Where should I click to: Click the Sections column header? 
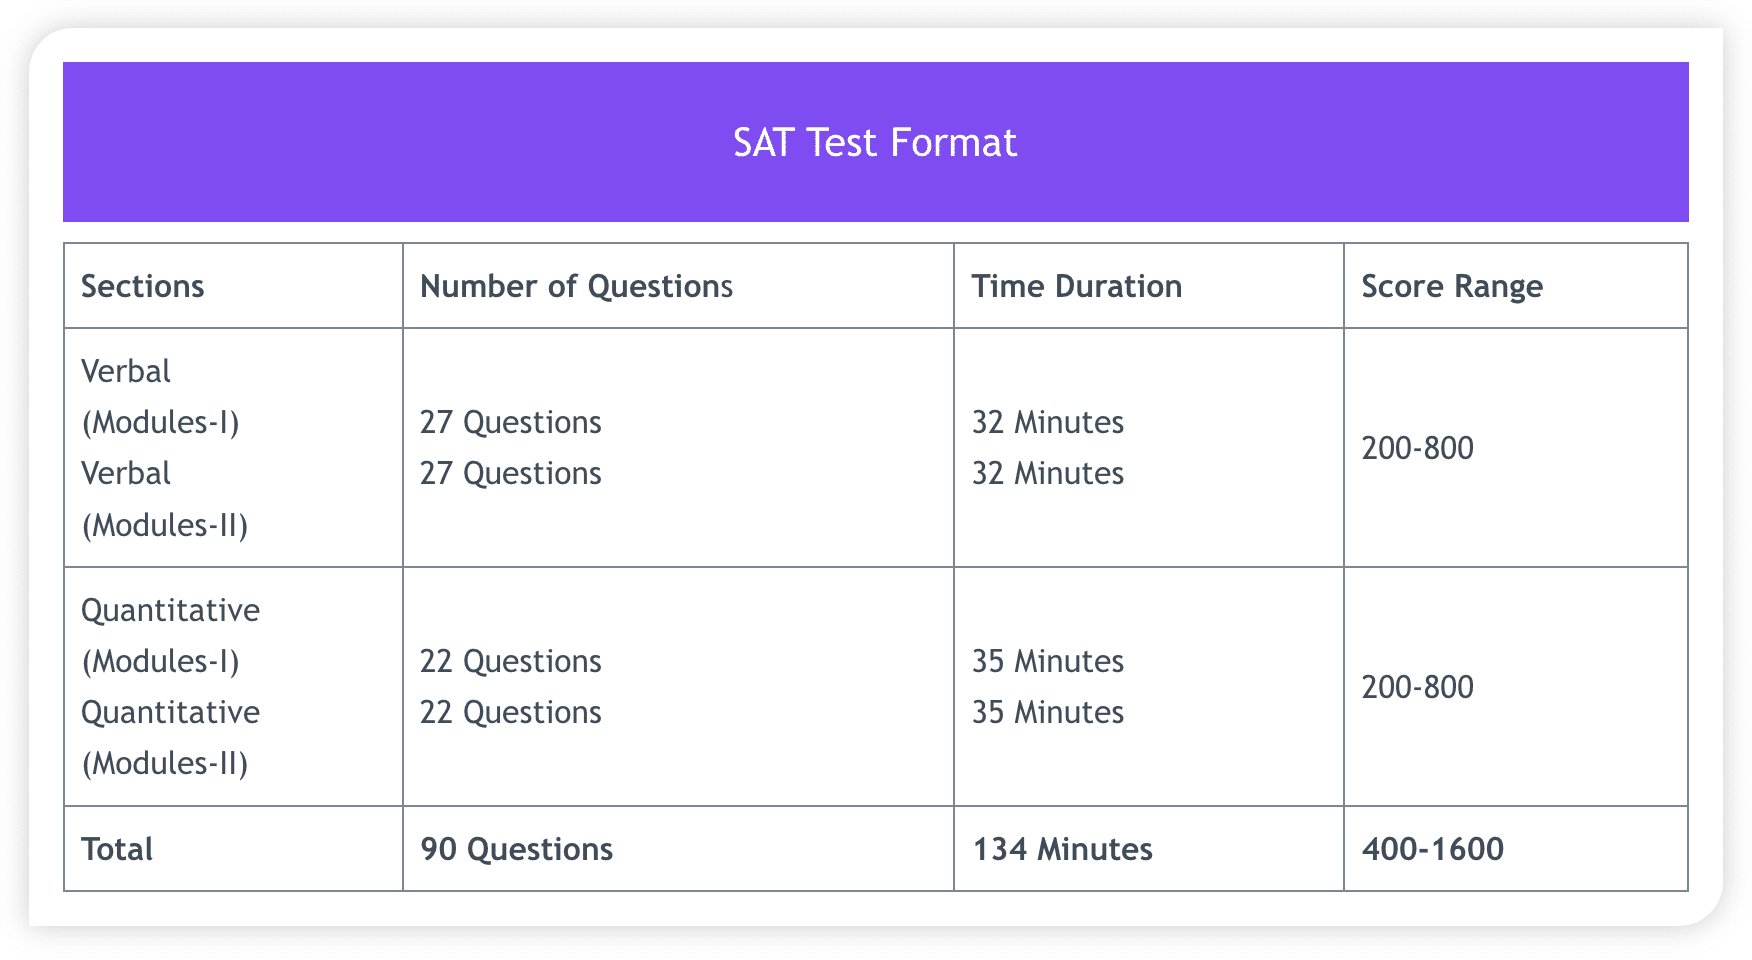(x=142, y=287)
